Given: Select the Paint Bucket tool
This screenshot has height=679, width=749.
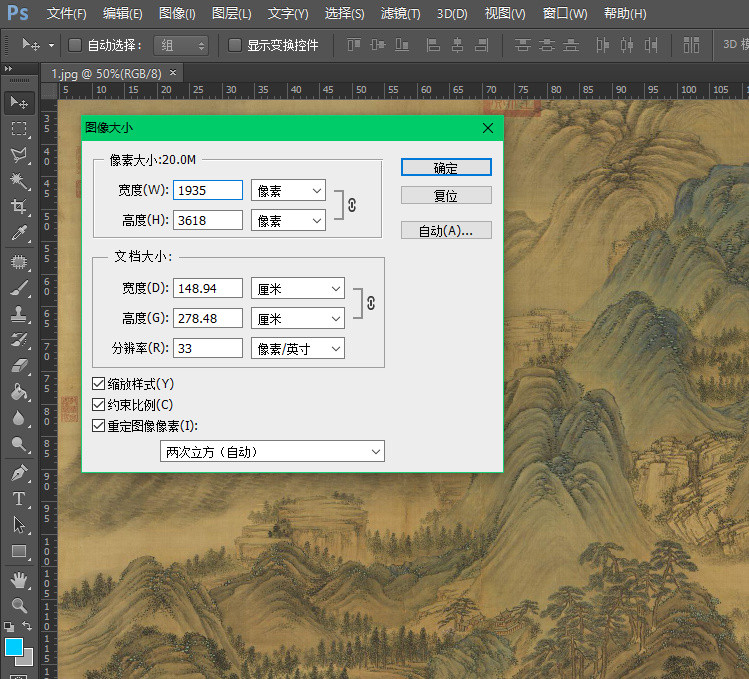Looking at the screenshot, I should click(19, 392).
